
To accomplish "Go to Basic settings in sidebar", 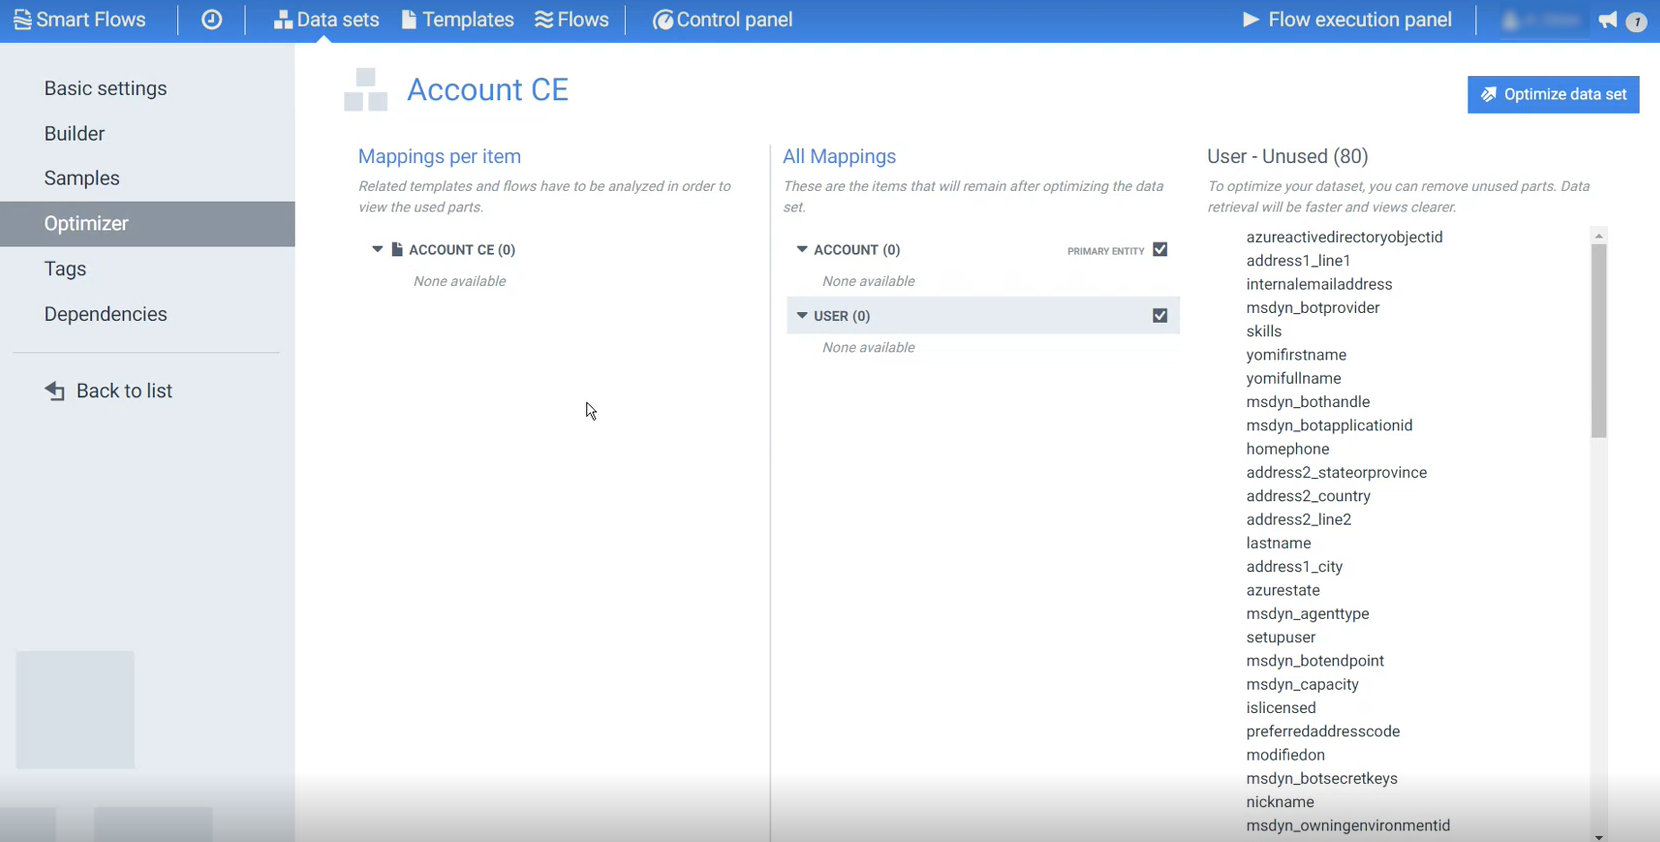I will point(105,88).
